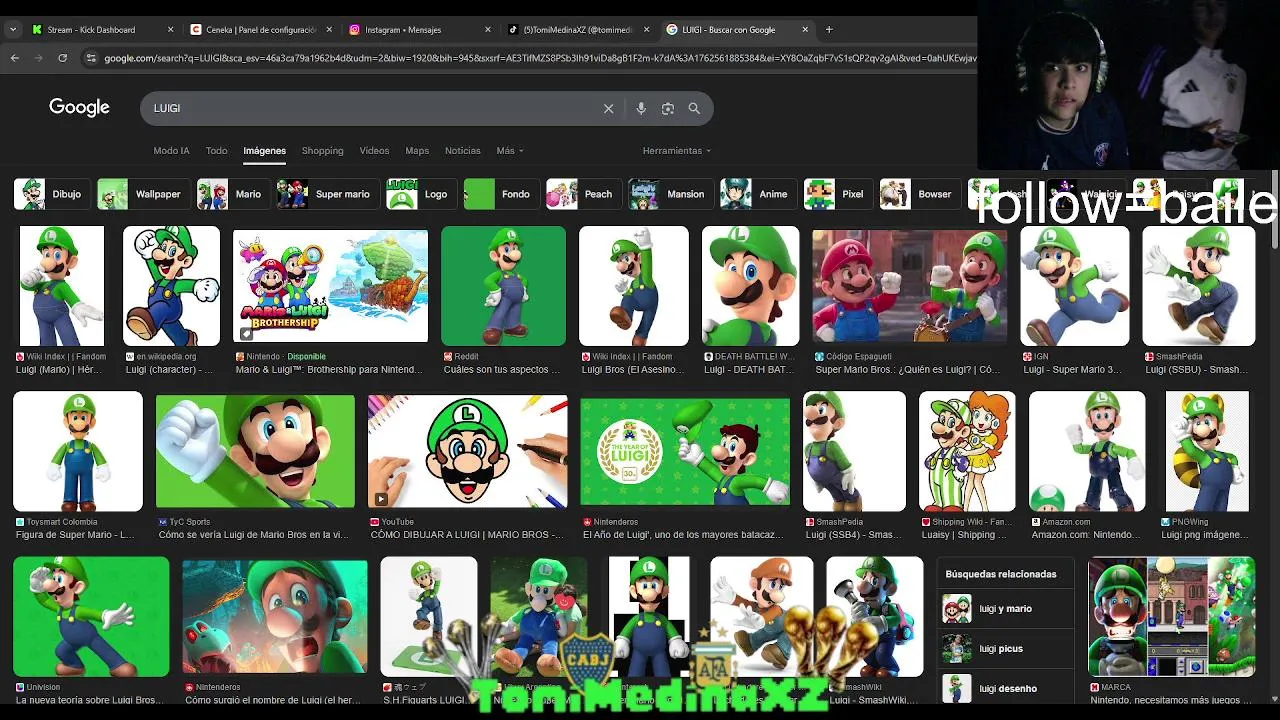Go forward in browser history

coord(39,58)
